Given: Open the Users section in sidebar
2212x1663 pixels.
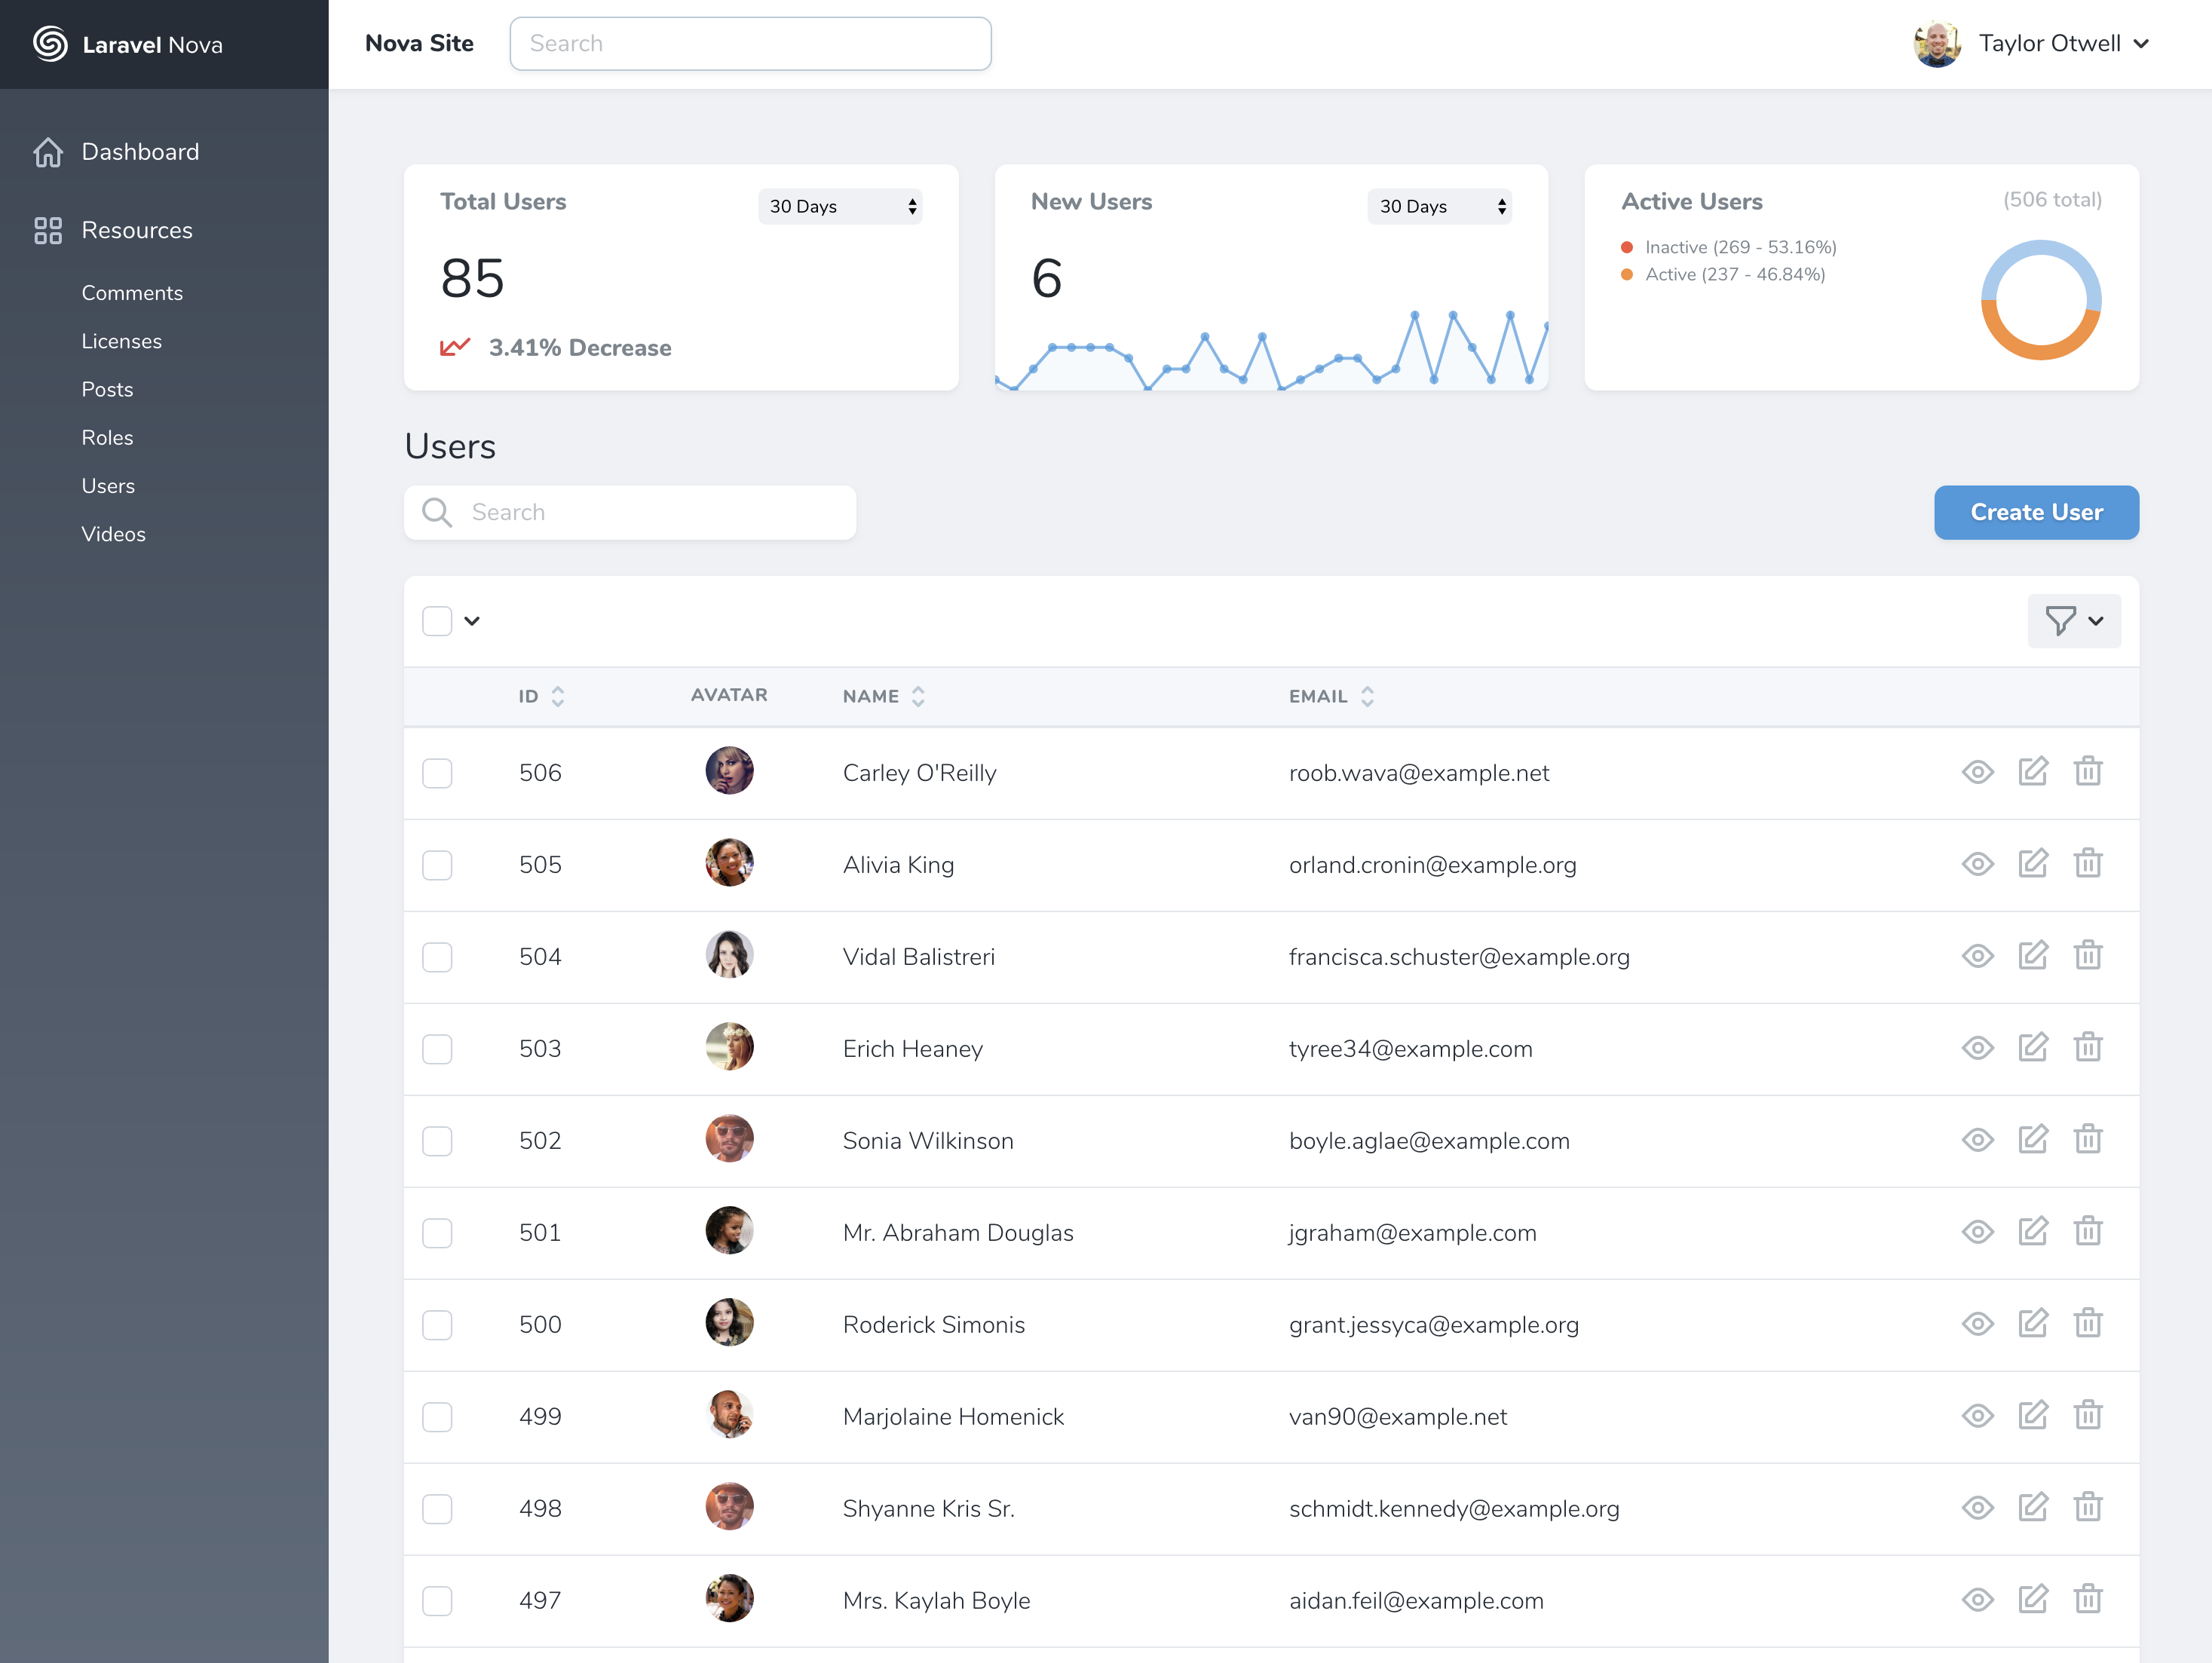Looking at the screenshot, I should pos(106,485).
